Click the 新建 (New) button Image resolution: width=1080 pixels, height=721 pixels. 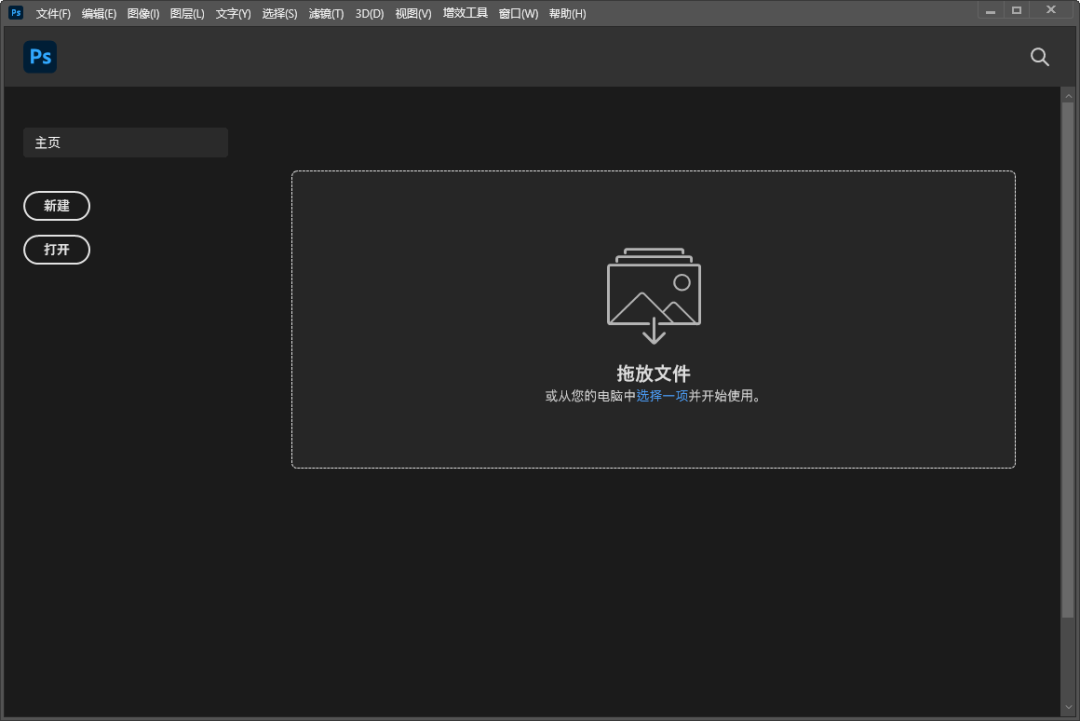pos(57,206)
